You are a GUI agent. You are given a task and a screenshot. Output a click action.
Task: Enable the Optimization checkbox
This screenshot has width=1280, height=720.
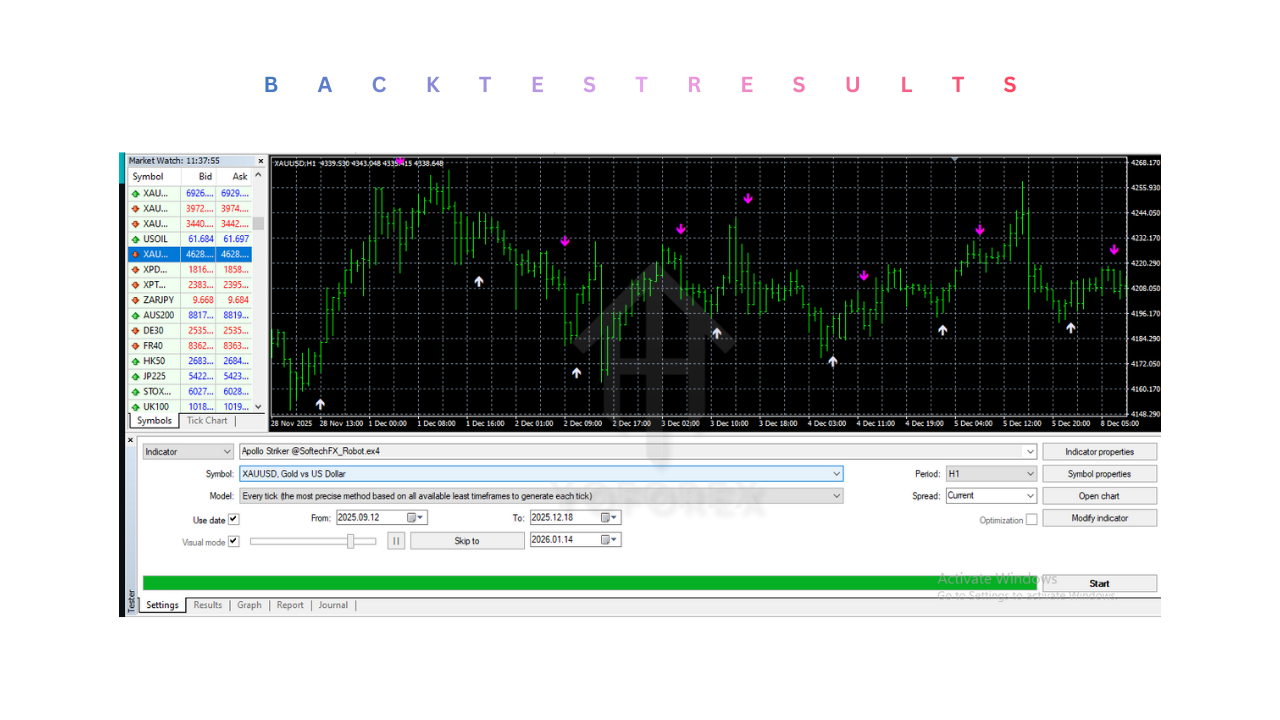pos(1032,519)
